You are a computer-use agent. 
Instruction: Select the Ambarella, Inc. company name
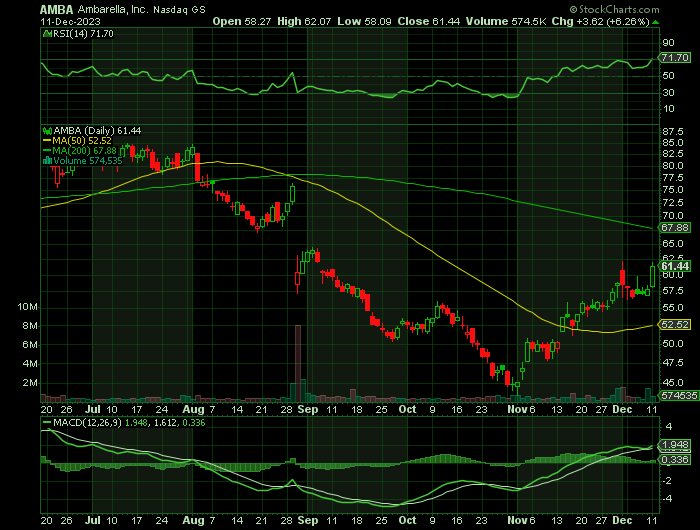[x=113, y=9]
